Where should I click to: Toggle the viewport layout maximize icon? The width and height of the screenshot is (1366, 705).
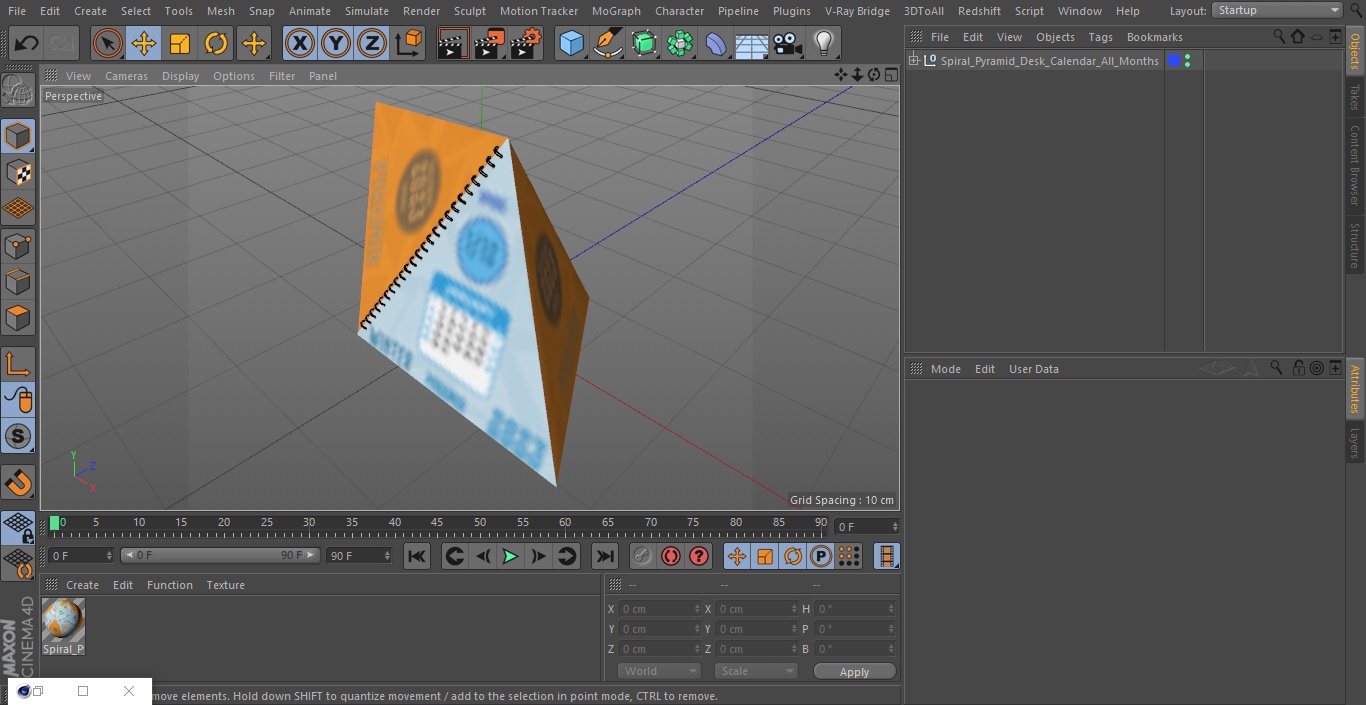pos(890,75)
